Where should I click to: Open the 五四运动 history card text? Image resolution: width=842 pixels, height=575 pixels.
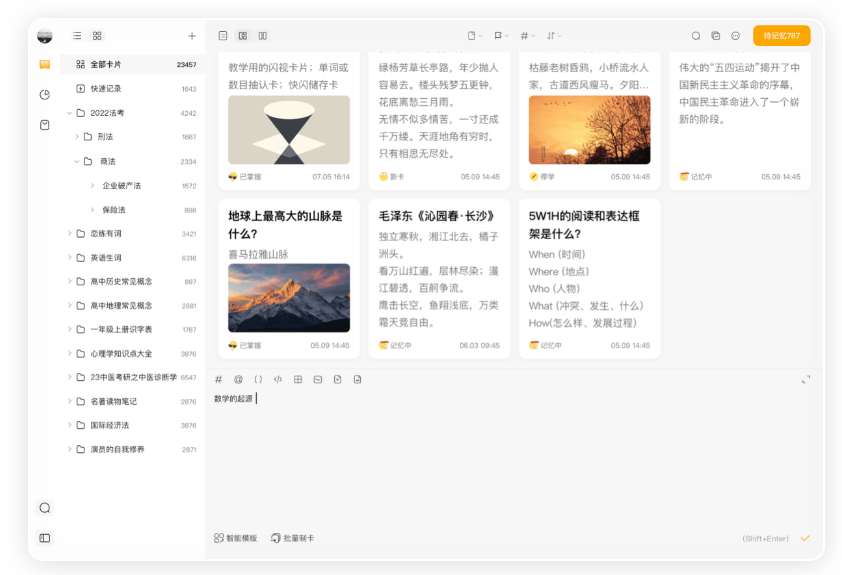coord(739,93)
